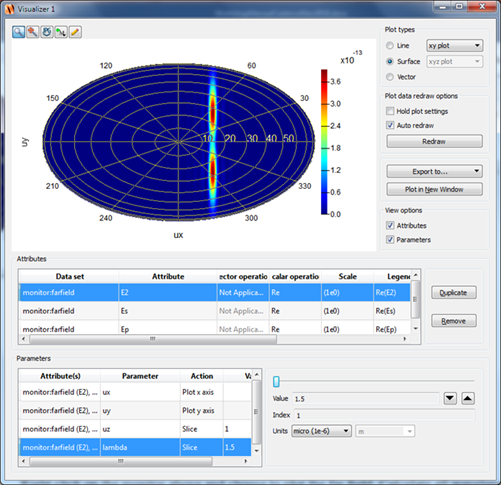Expand the Export to... dropdown
The image size is (501, 485).
point(434,171)
